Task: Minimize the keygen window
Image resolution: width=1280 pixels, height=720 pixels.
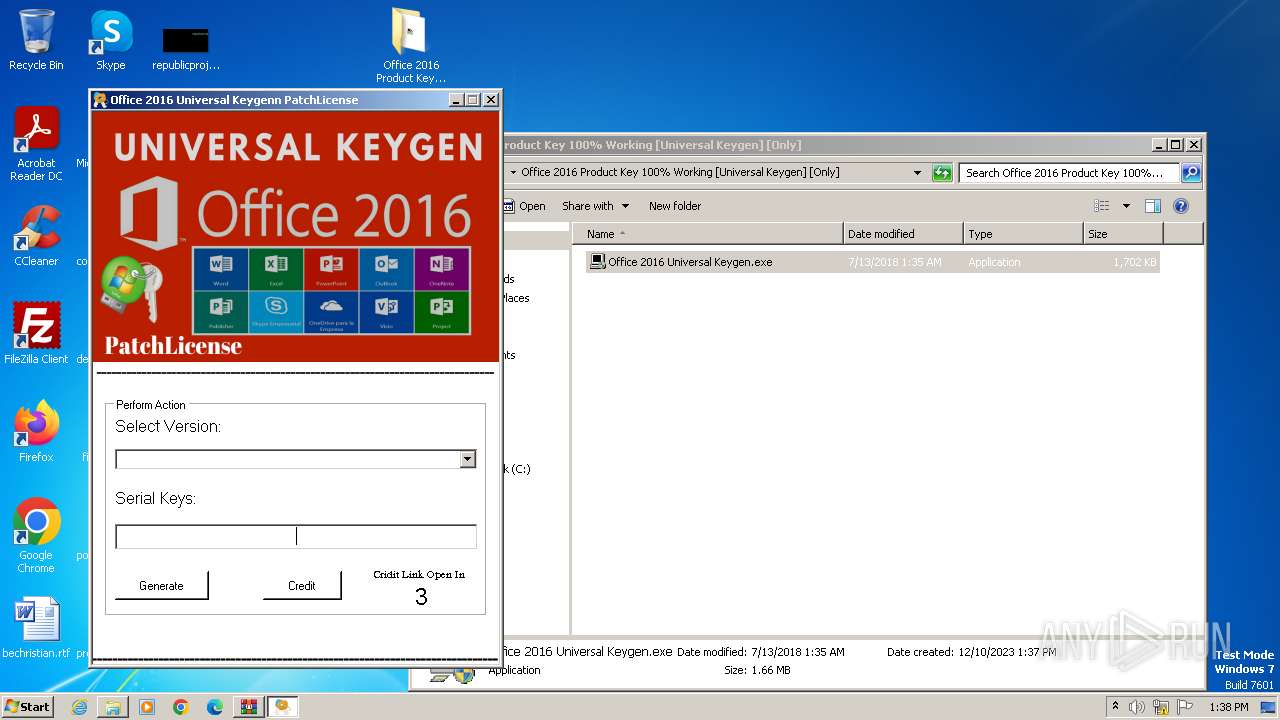Action: click(456, 100)
